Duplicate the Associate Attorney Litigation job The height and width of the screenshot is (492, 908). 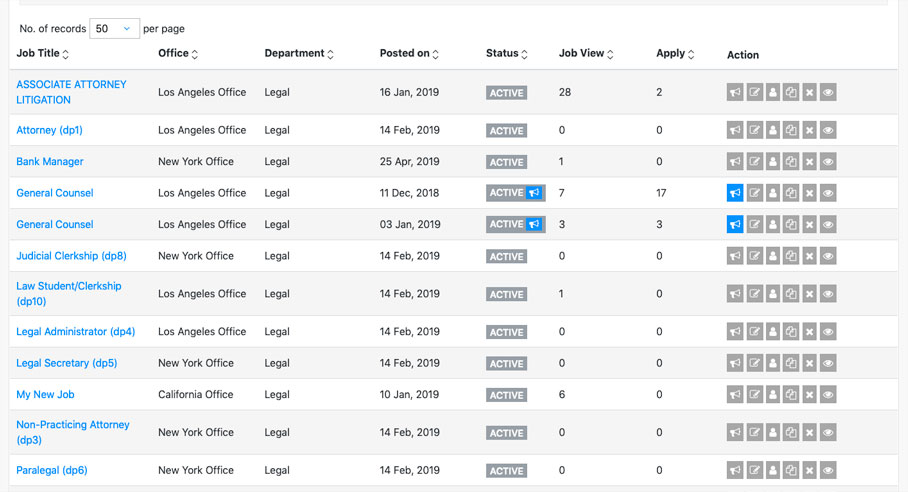click(x=791, y=93)
